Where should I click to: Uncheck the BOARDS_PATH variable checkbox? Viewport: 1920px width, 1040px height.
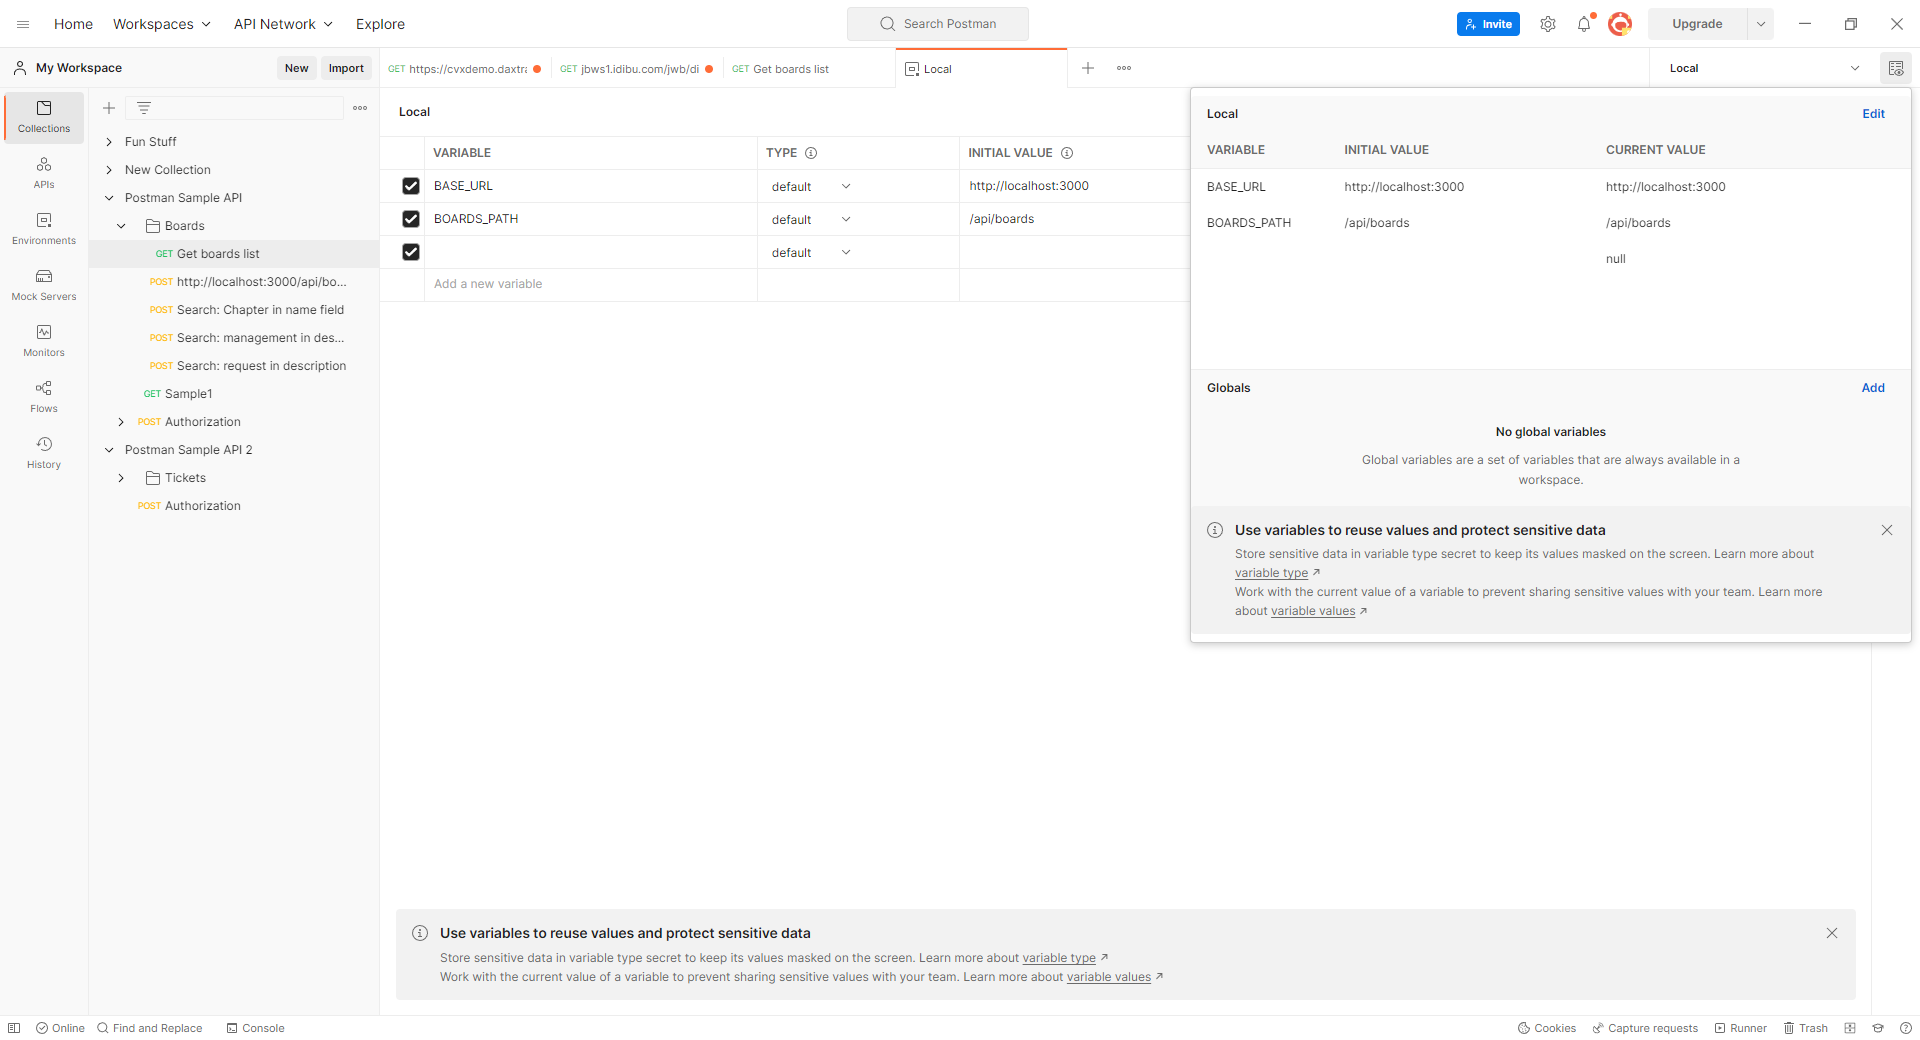411,219
